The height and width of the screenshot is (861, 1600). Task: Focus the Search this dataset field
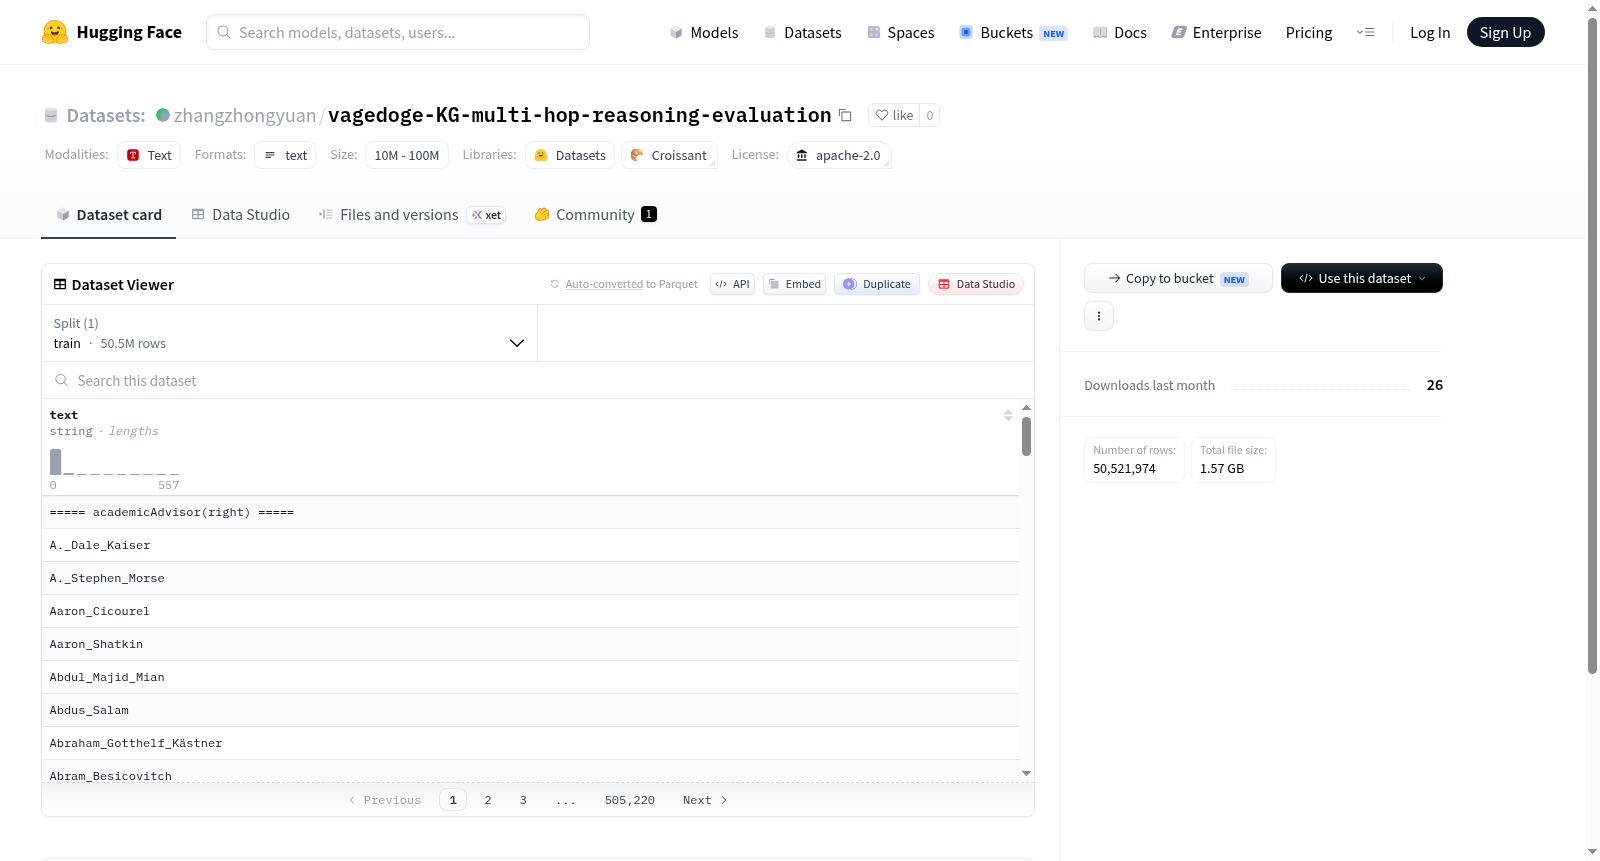tap(538, 381)
